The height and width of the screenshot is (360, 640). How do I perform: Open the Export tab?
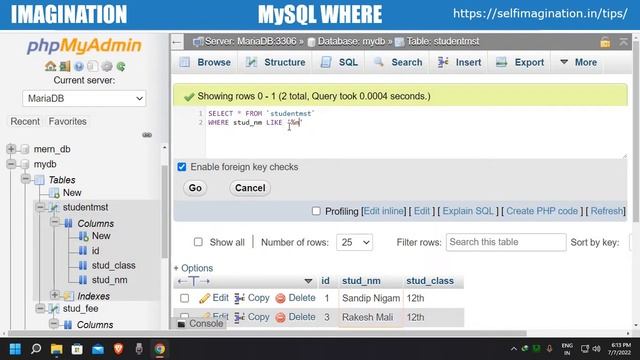coord(520,62)
